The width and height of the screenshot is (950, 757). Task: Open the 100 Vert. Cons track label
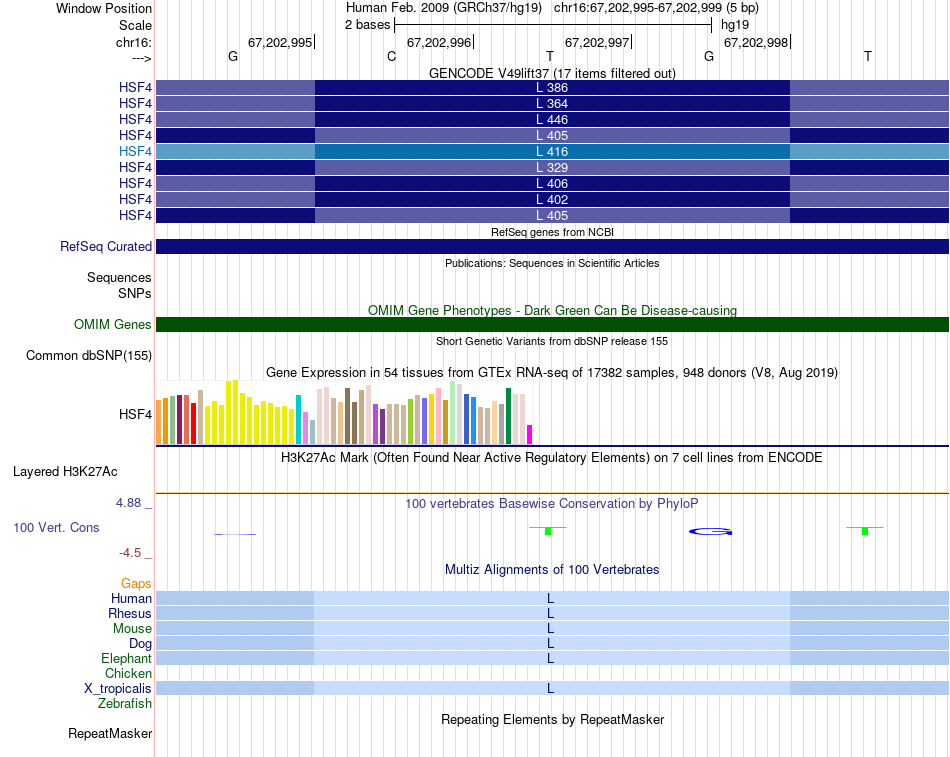pos(56,527)
